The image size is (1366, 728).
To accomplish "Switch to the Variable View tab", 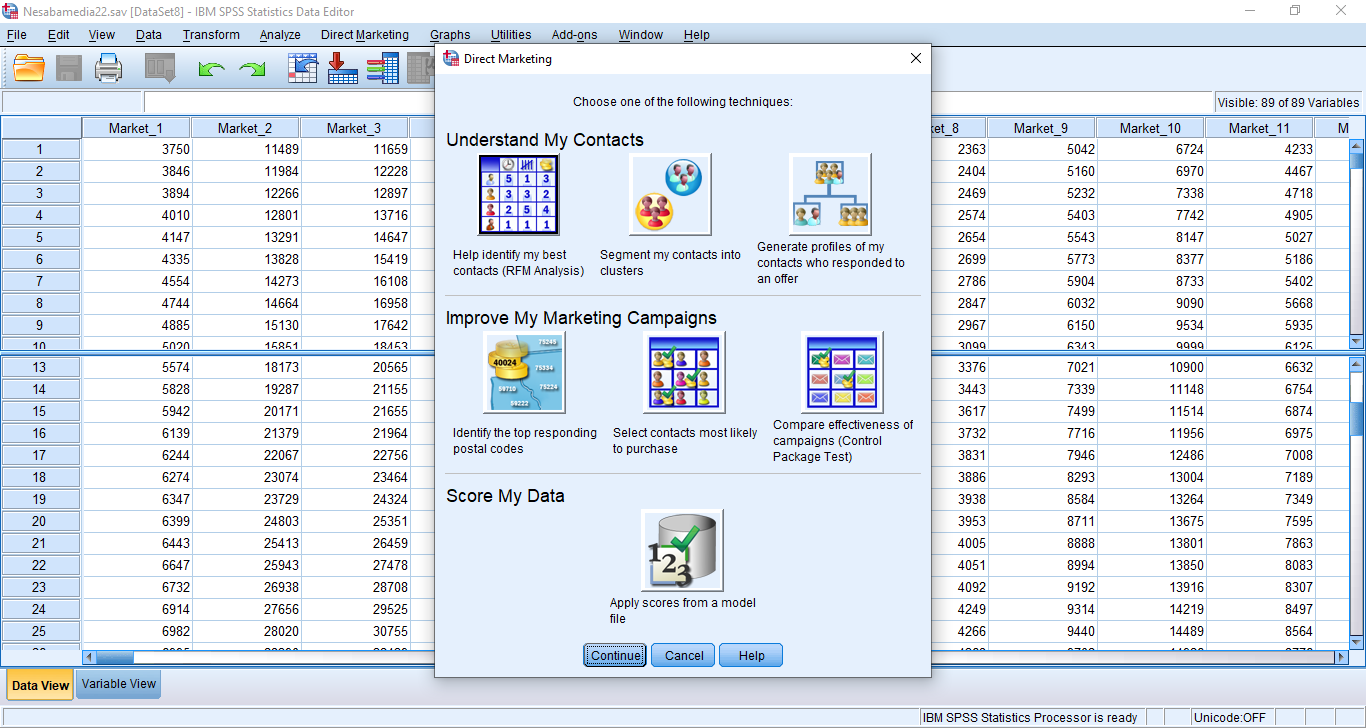I will [x=119, y=684].
